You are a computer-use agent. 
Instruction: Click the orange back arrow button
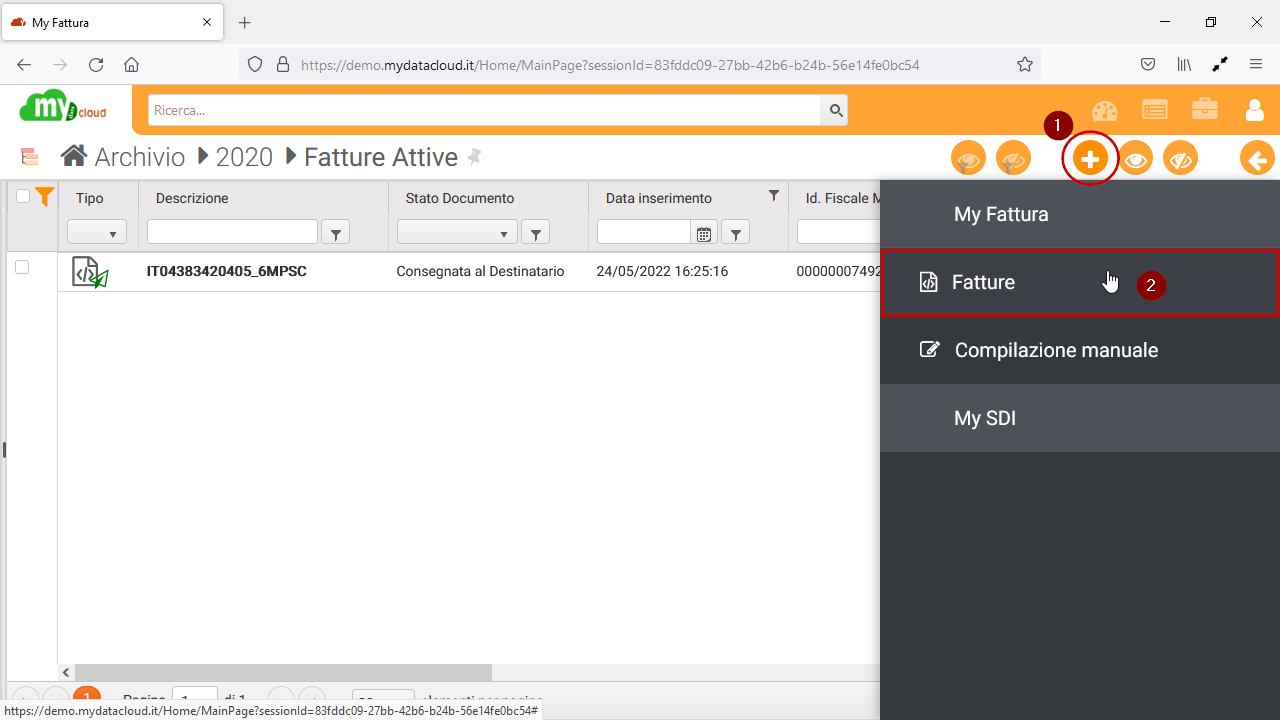(1257, 158)
